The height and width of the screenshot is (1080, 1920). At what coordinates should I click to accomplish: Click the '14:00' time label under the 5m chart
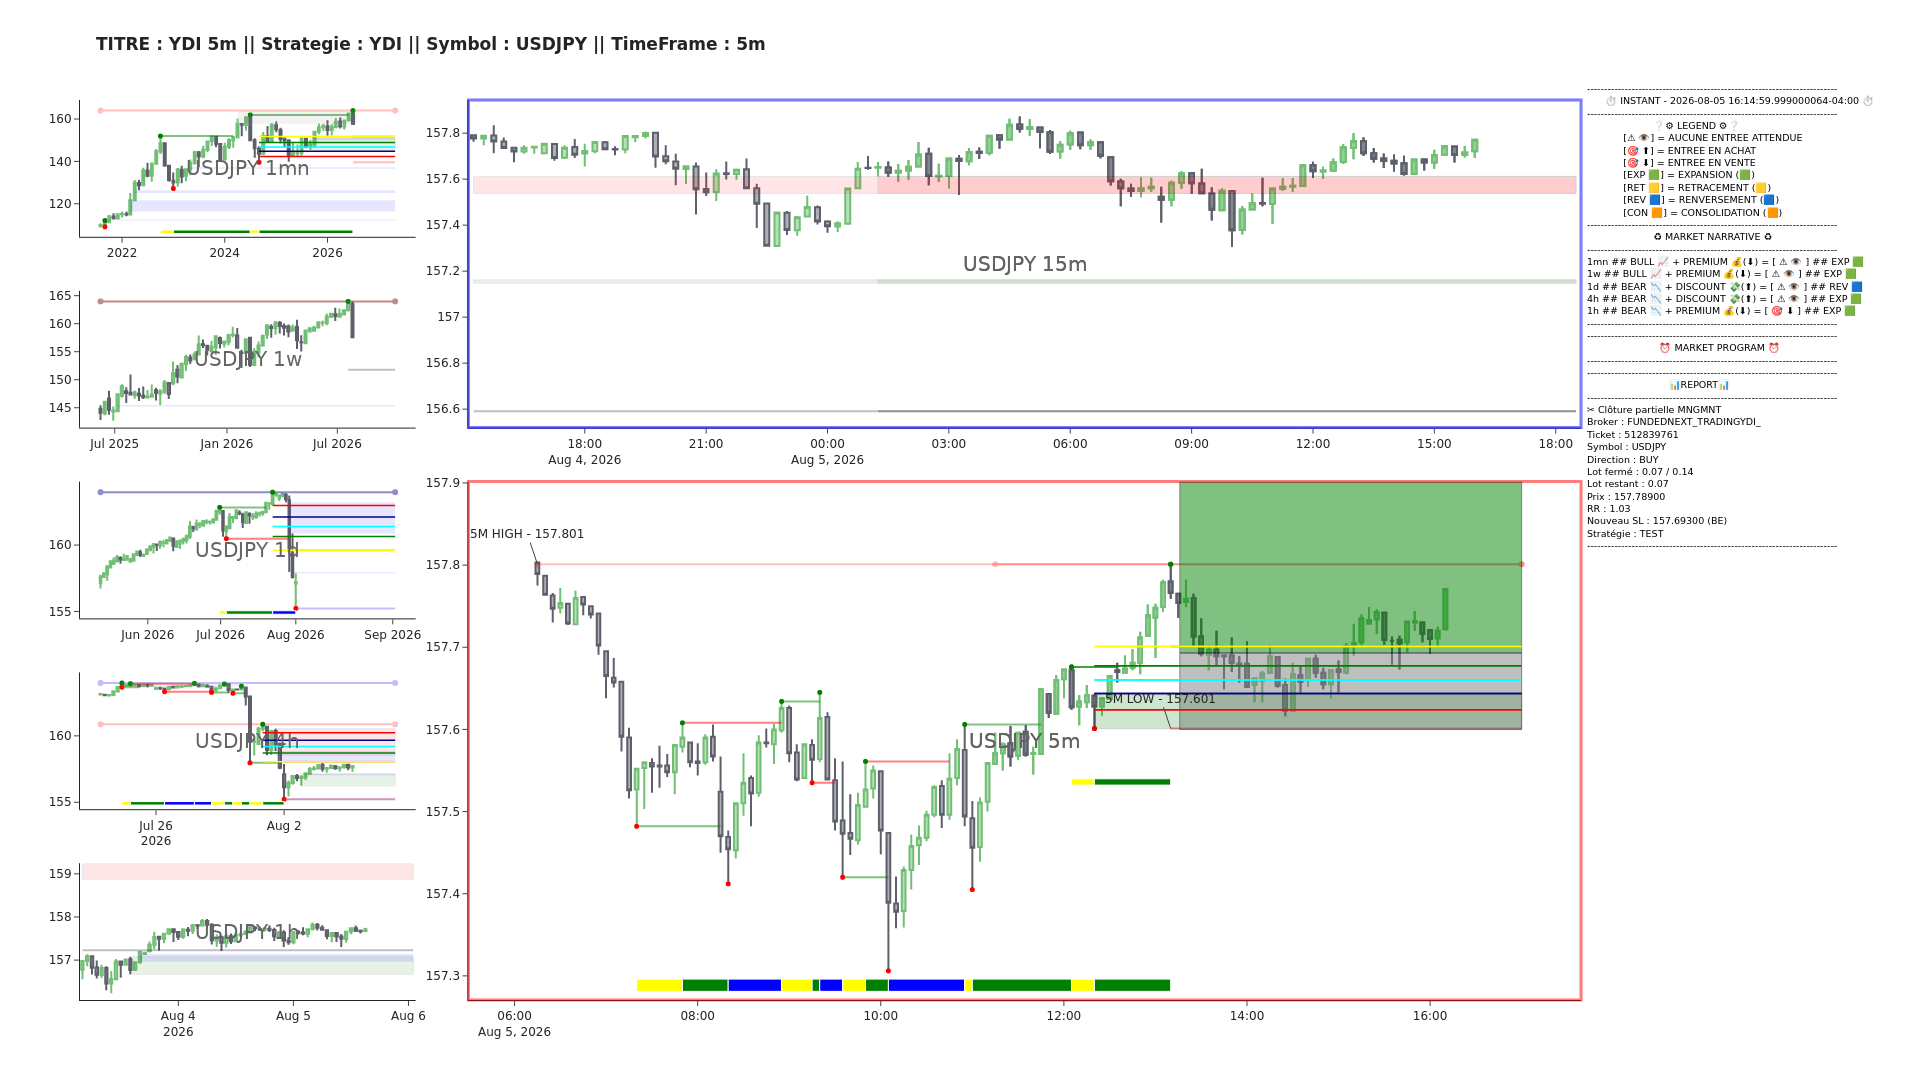(x=1247, y=1016)
